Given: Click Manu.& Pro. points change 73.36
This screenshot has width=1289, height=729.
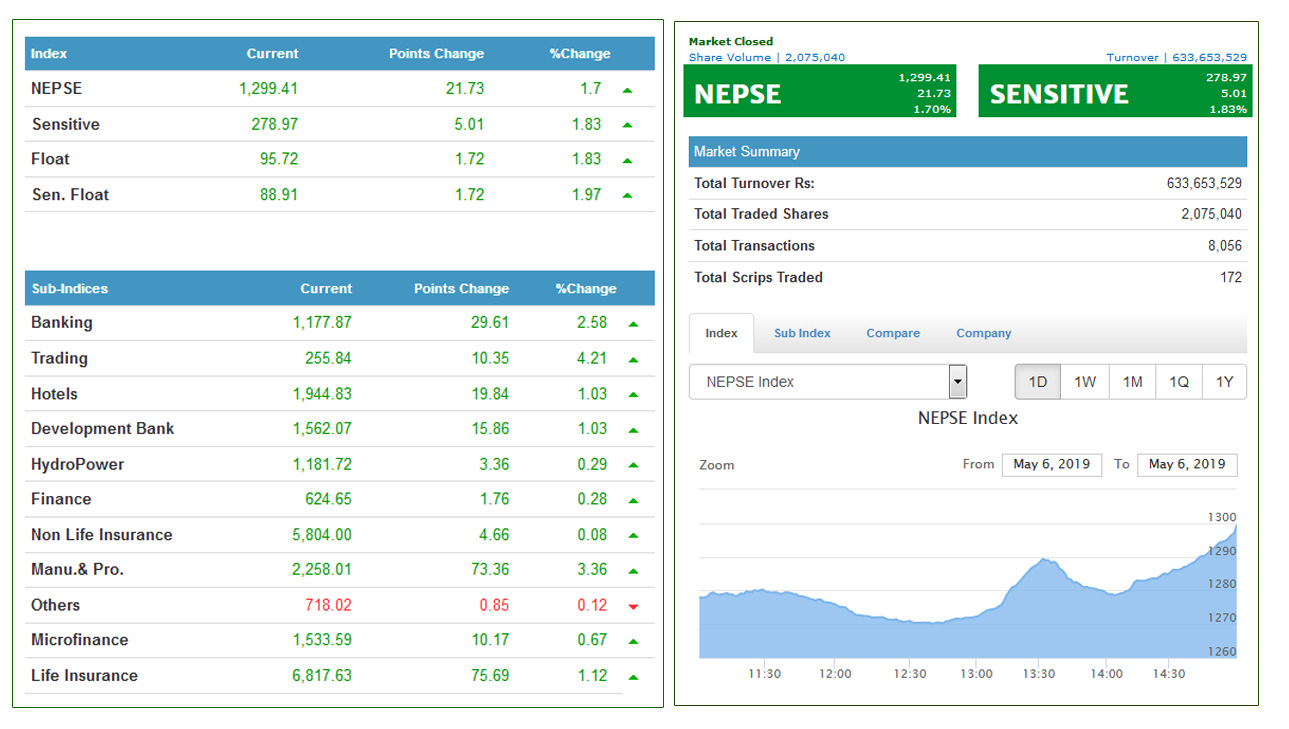Looking at the screenshot, I should (490, 569).
